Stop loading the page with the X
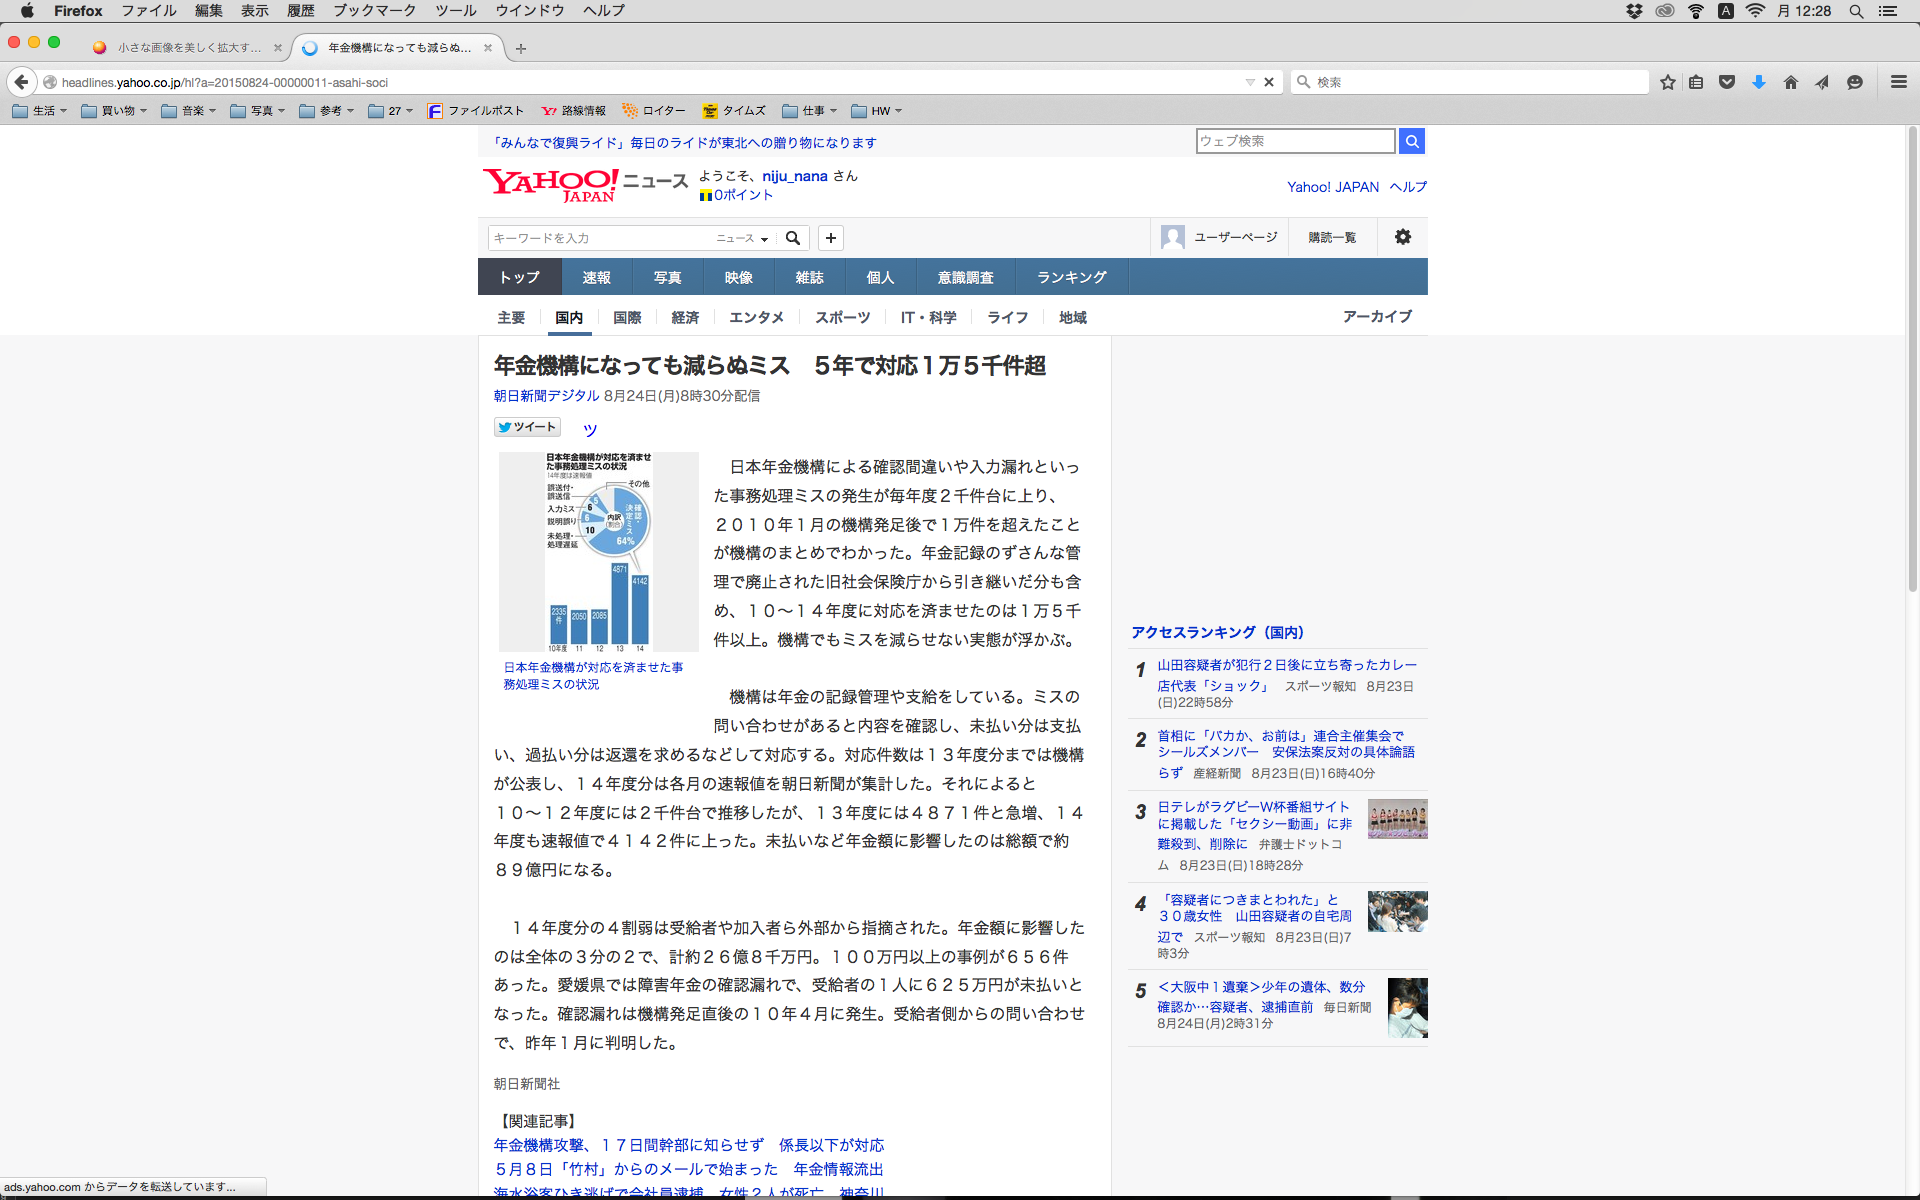Viewport: 1920px width, 1200px height. [x=1269, y=82]
